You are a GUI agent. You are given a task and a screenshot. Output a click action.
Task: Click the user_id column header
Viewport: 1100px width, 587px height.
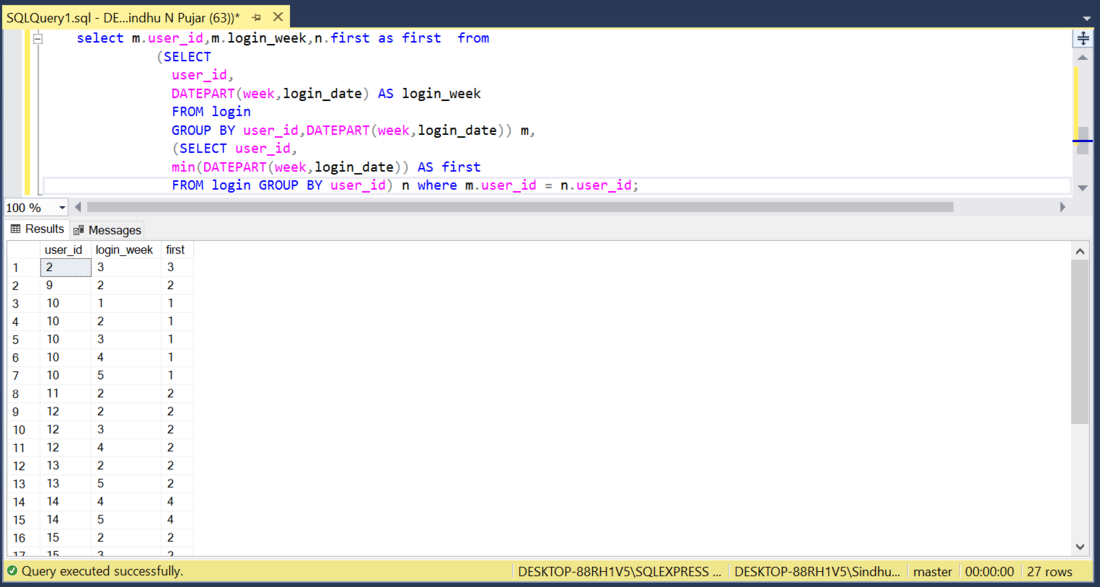[x=66, y=250]
